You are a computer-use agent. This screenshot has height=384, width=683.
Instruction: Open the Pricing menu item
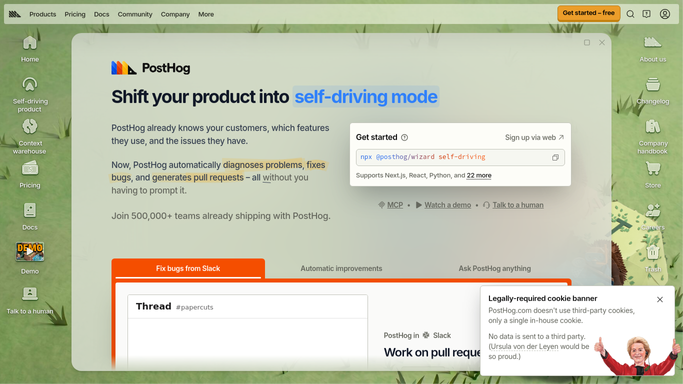[75, 14]
